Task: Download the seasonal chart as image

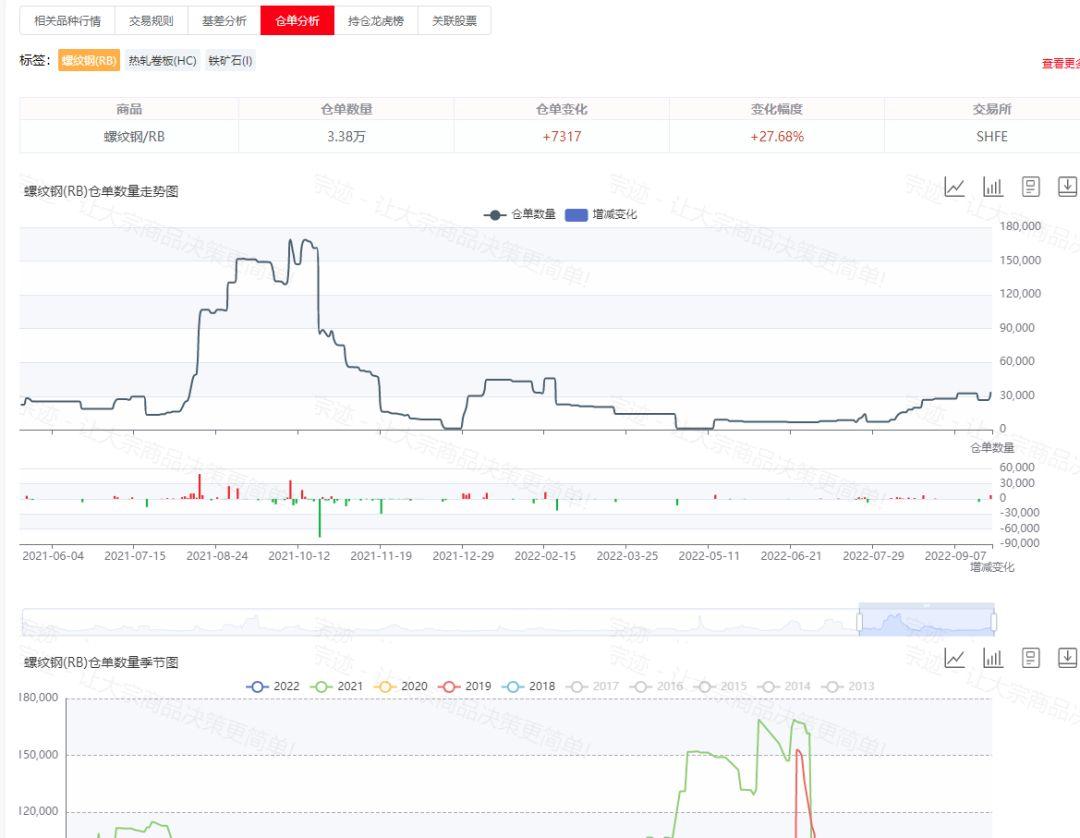Action: pos(1067,658)
